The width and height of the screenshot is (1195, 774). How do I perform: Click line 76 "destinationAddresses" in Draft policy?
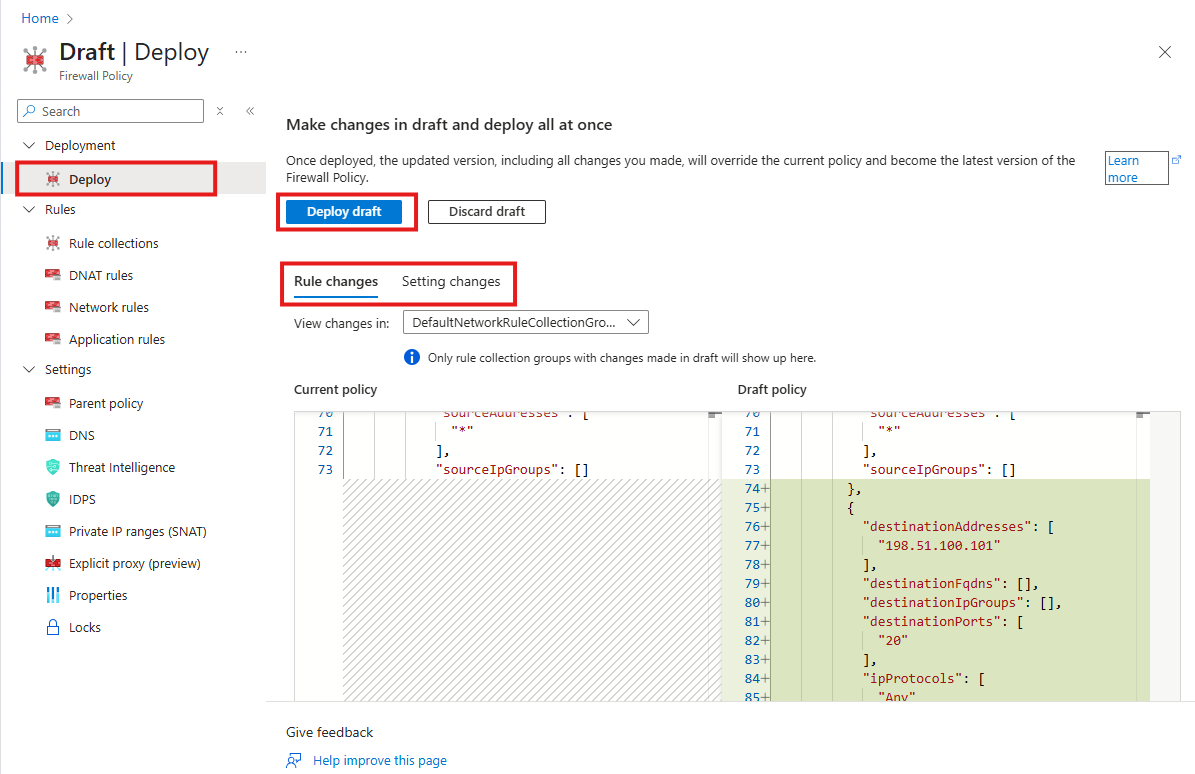(x=947, y=526)
